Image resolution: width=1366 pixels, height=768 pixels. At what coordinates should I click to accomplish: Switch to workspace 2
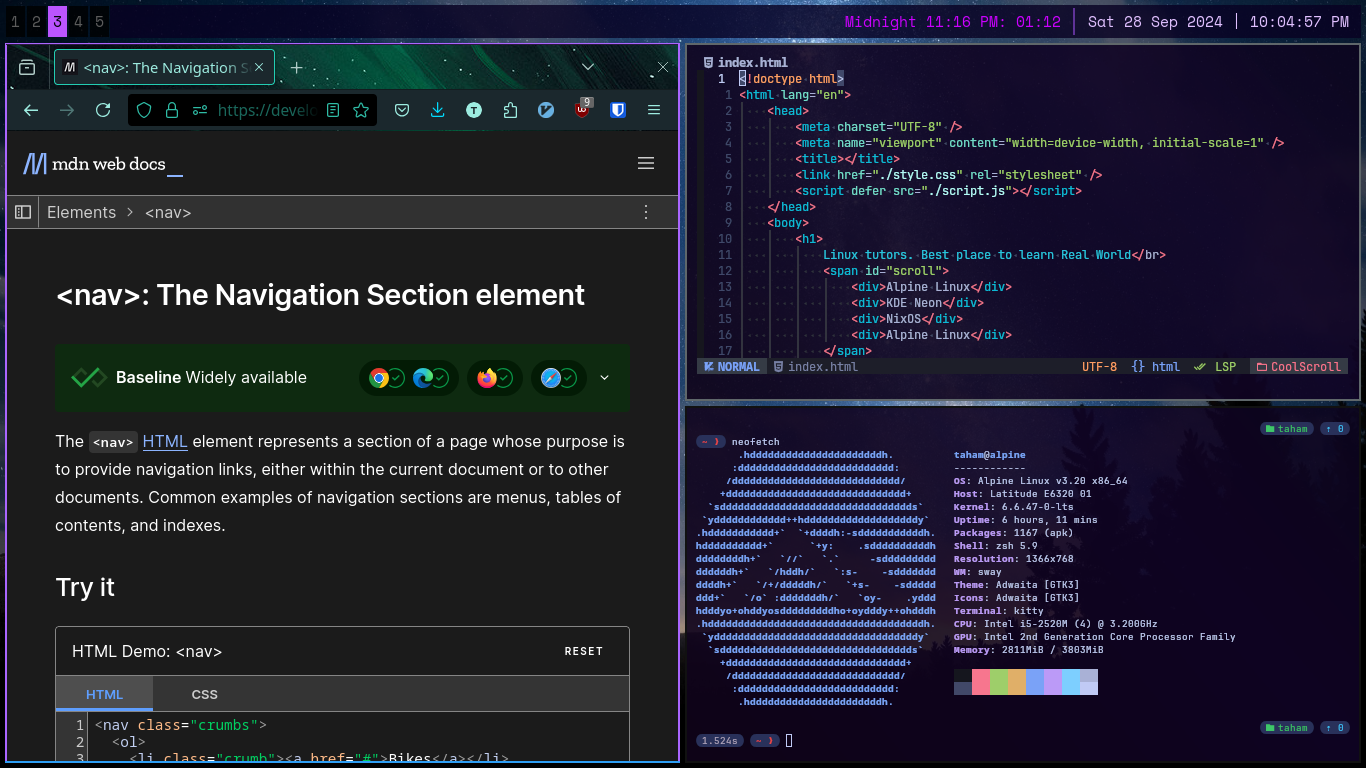click(x=36, y=21)
